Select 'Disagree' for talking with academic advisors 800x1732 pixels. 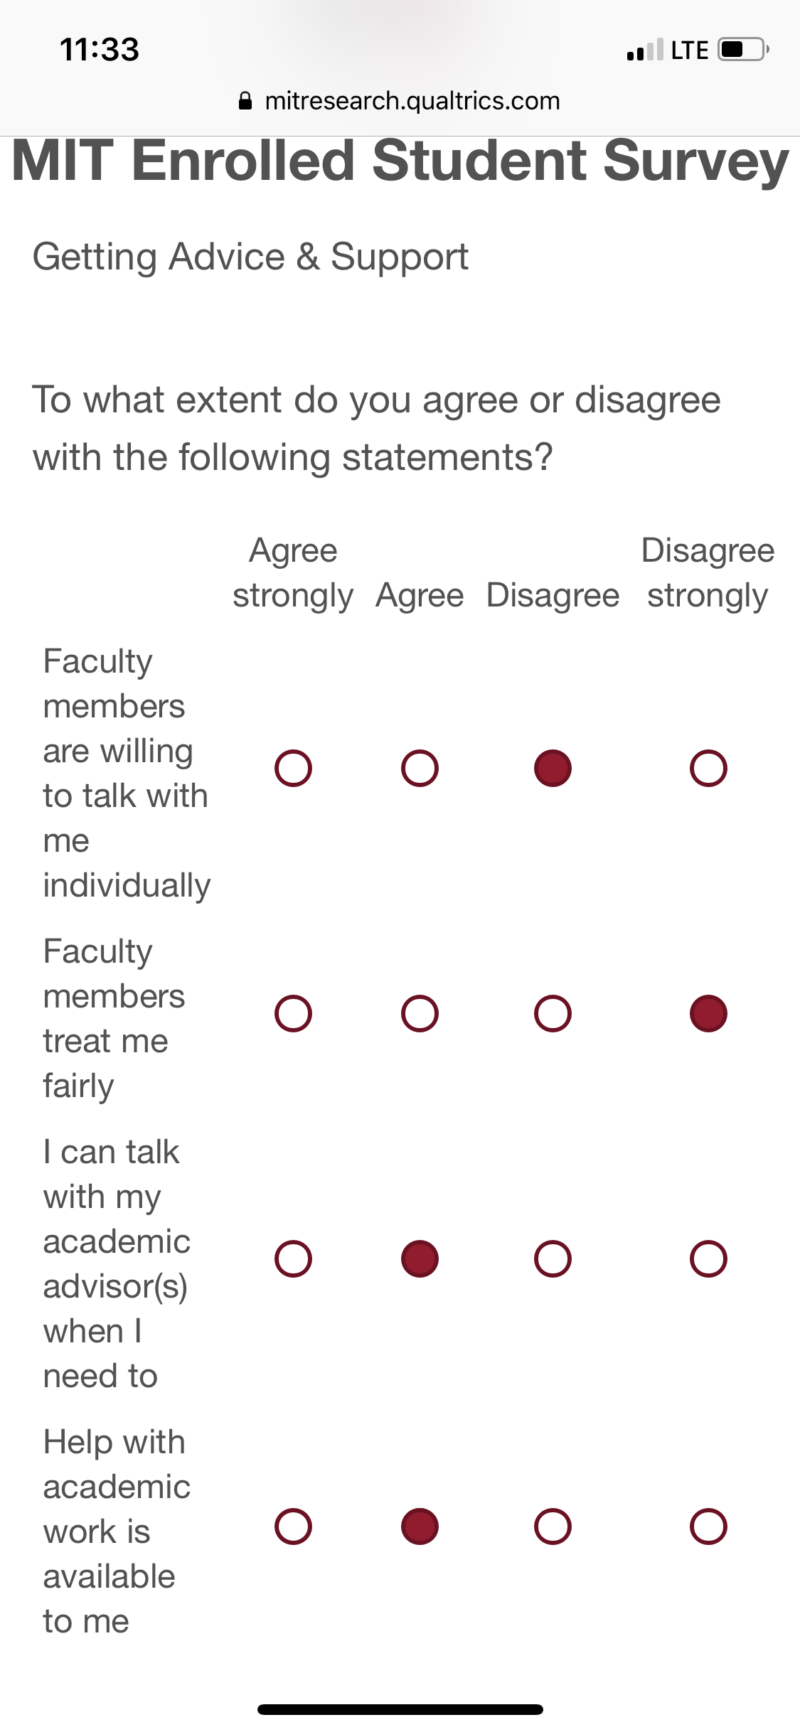tap(552, 1259)
